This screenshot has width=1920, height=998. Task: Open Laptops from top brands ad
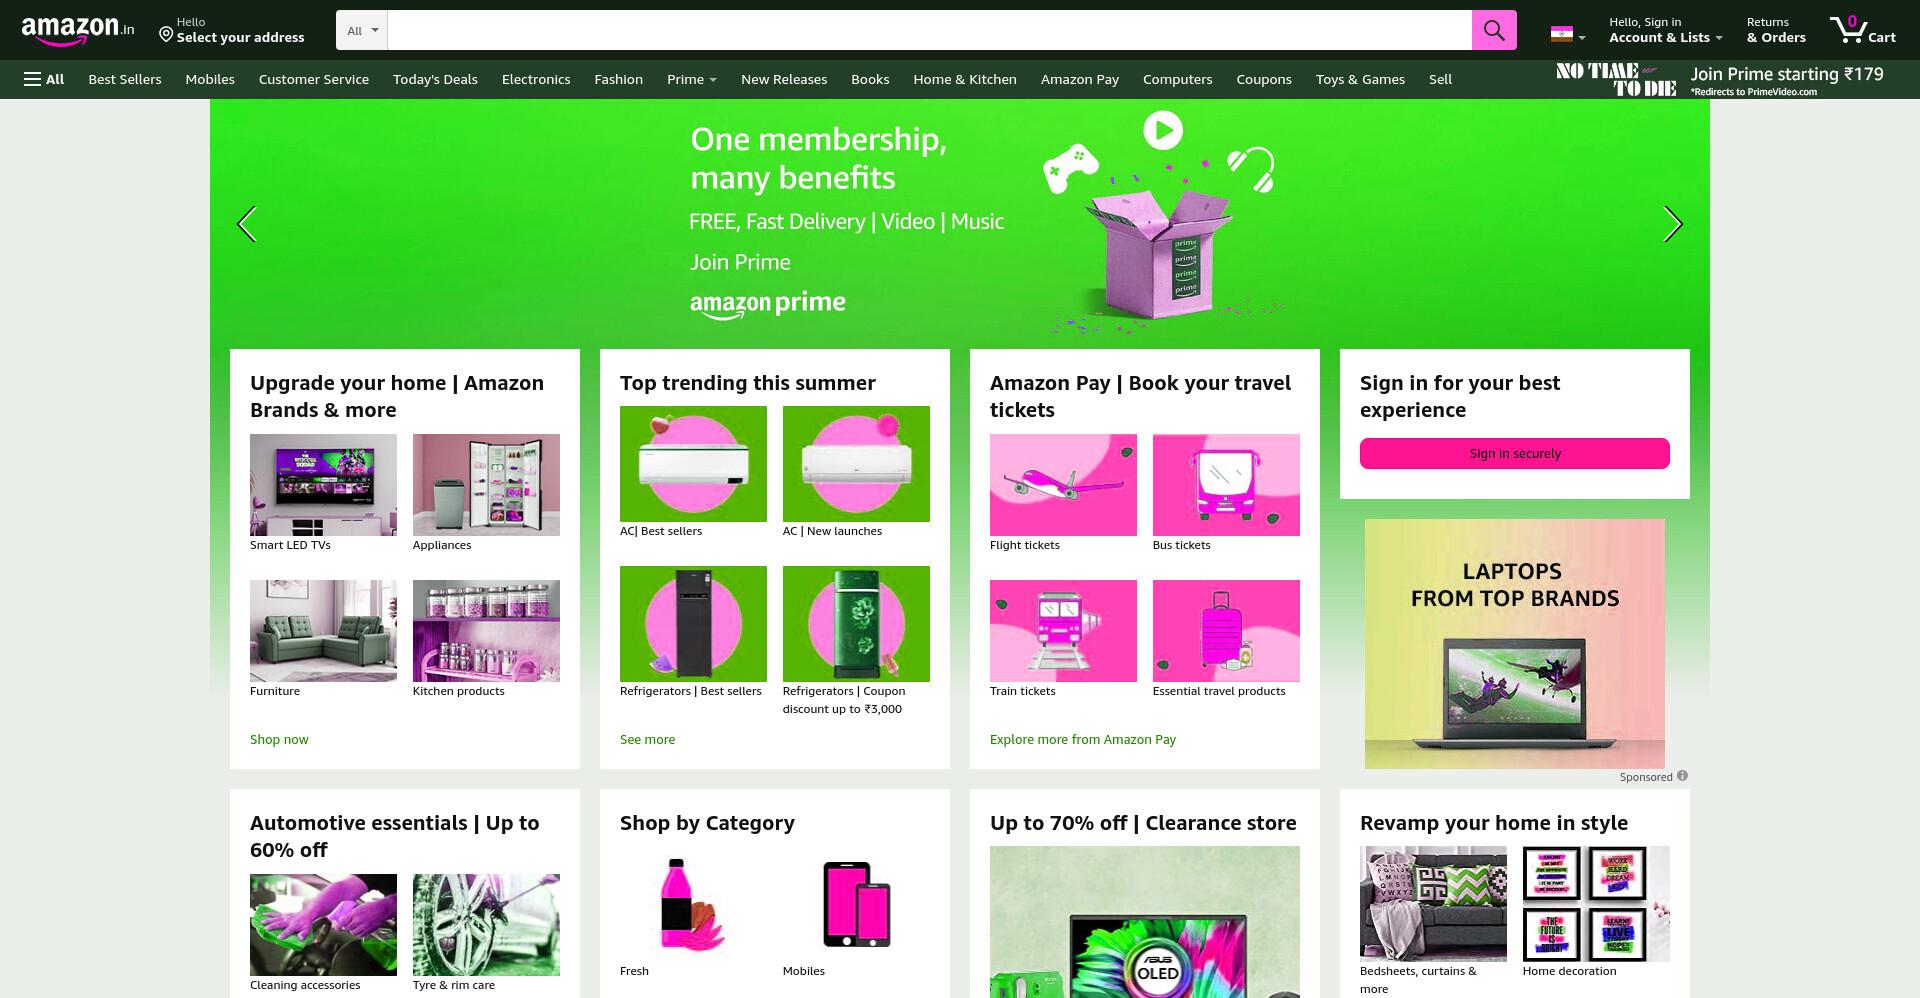coord(1515,644)
